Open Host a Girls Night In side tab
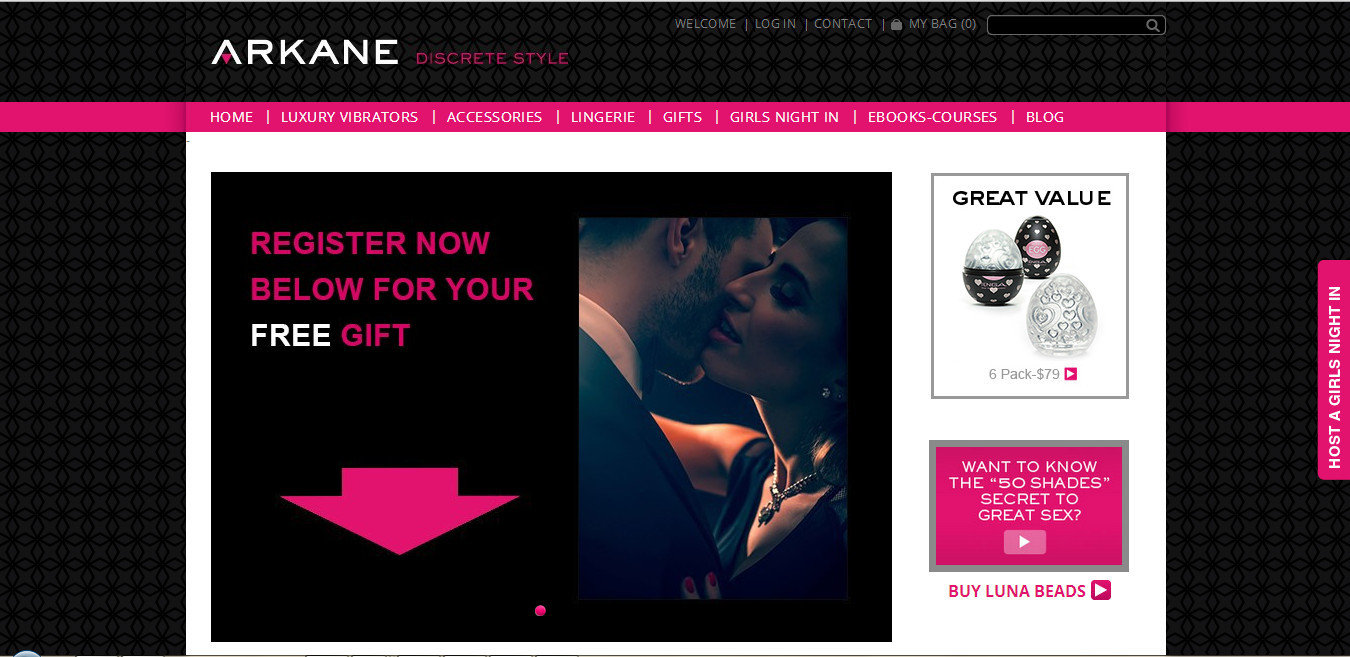1350x657 pixels. (x=1334, y=370)
